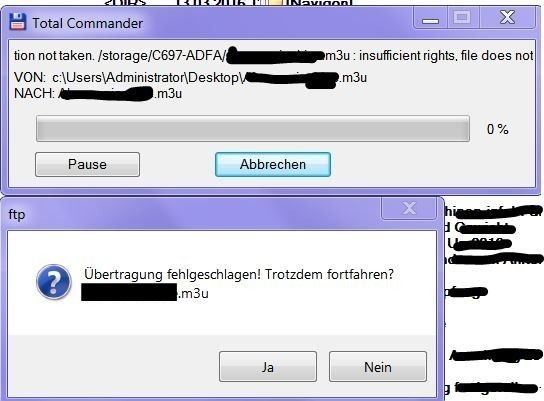Click the VON source path line
Image resolution: width=544 pixels, height=401 pixels.
(190, 77)
